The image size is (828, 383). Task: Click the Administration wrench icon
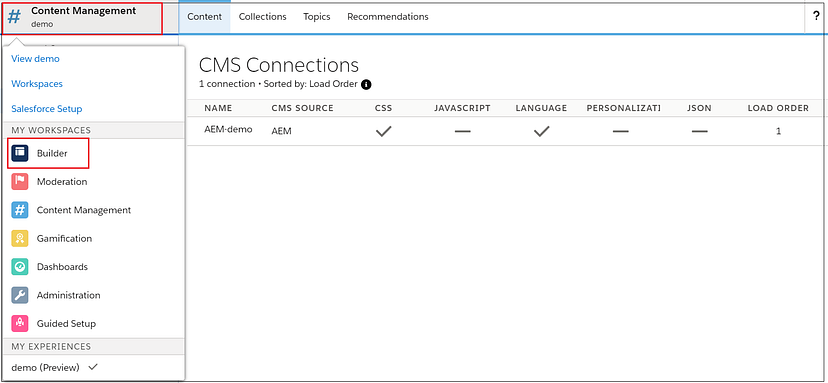tap(20, 295)
